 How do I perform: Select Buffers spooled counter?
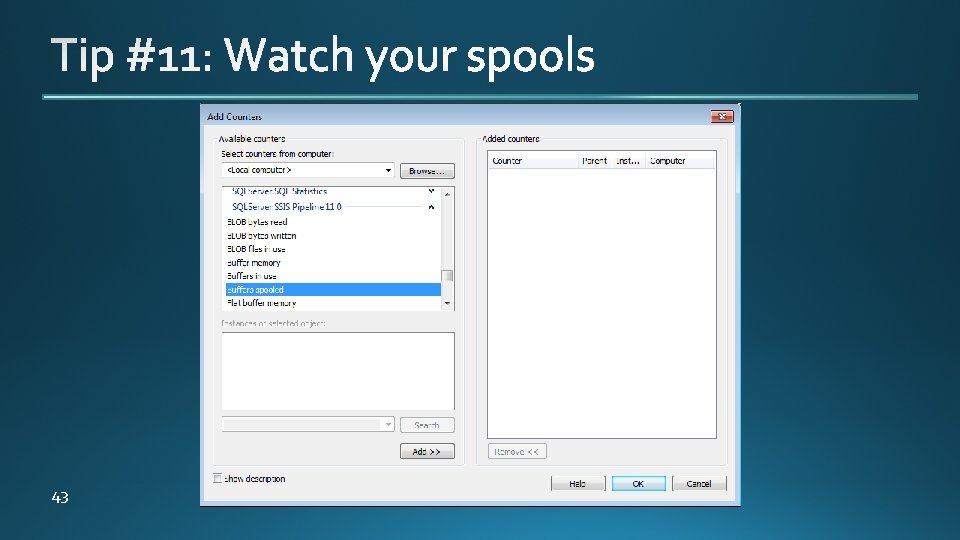pyautogui.click(x=333, y=290)
